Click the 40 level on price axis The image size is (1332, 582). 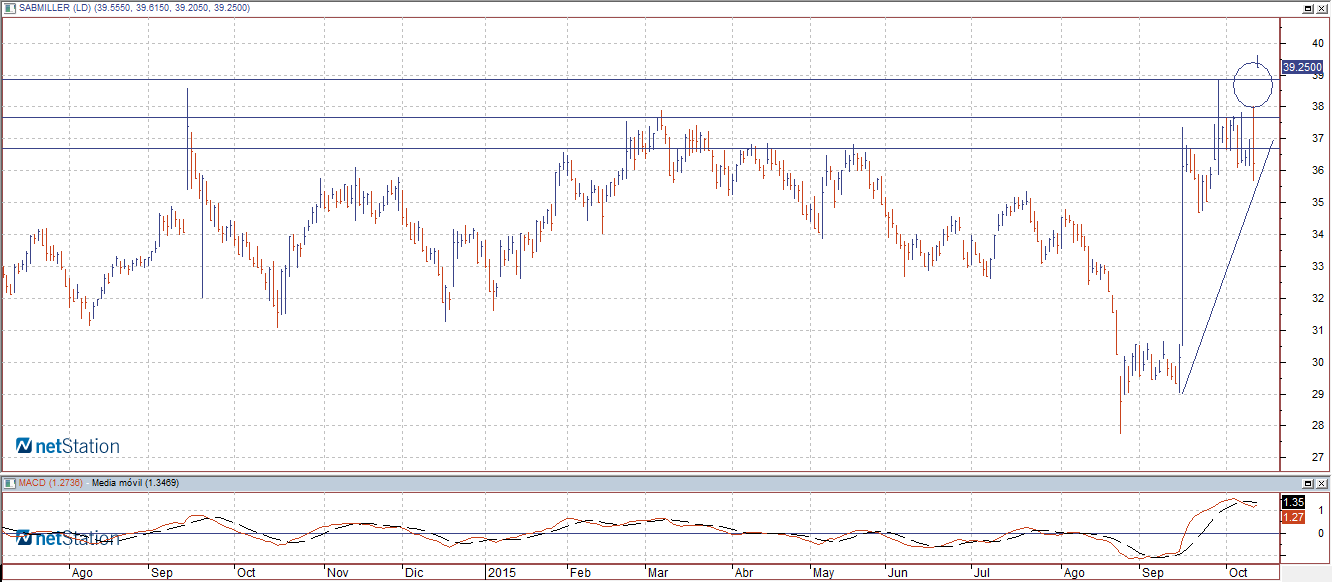[x=1317, y=42]
